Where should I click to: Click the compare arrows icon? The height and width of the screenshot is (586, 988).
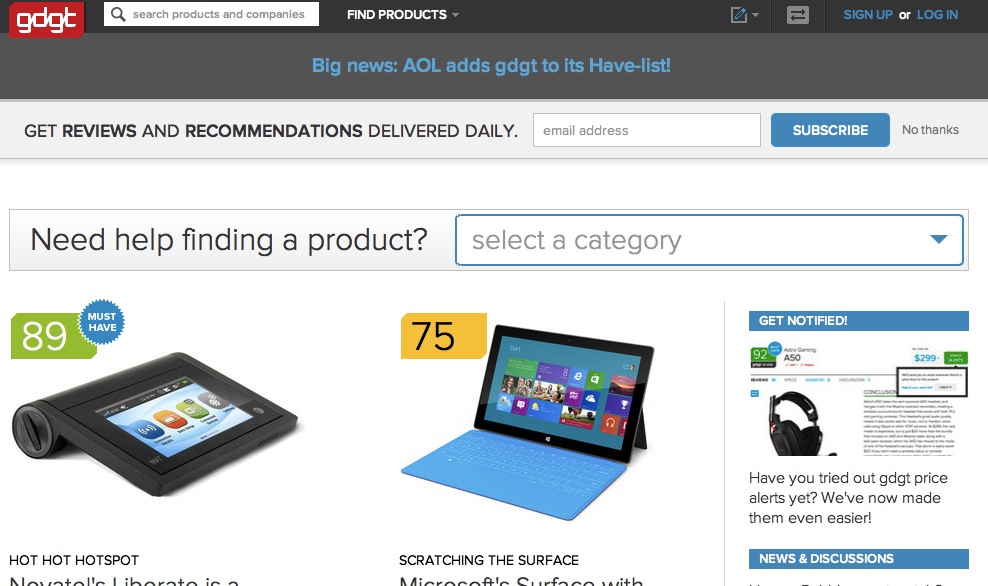(798, 14)
